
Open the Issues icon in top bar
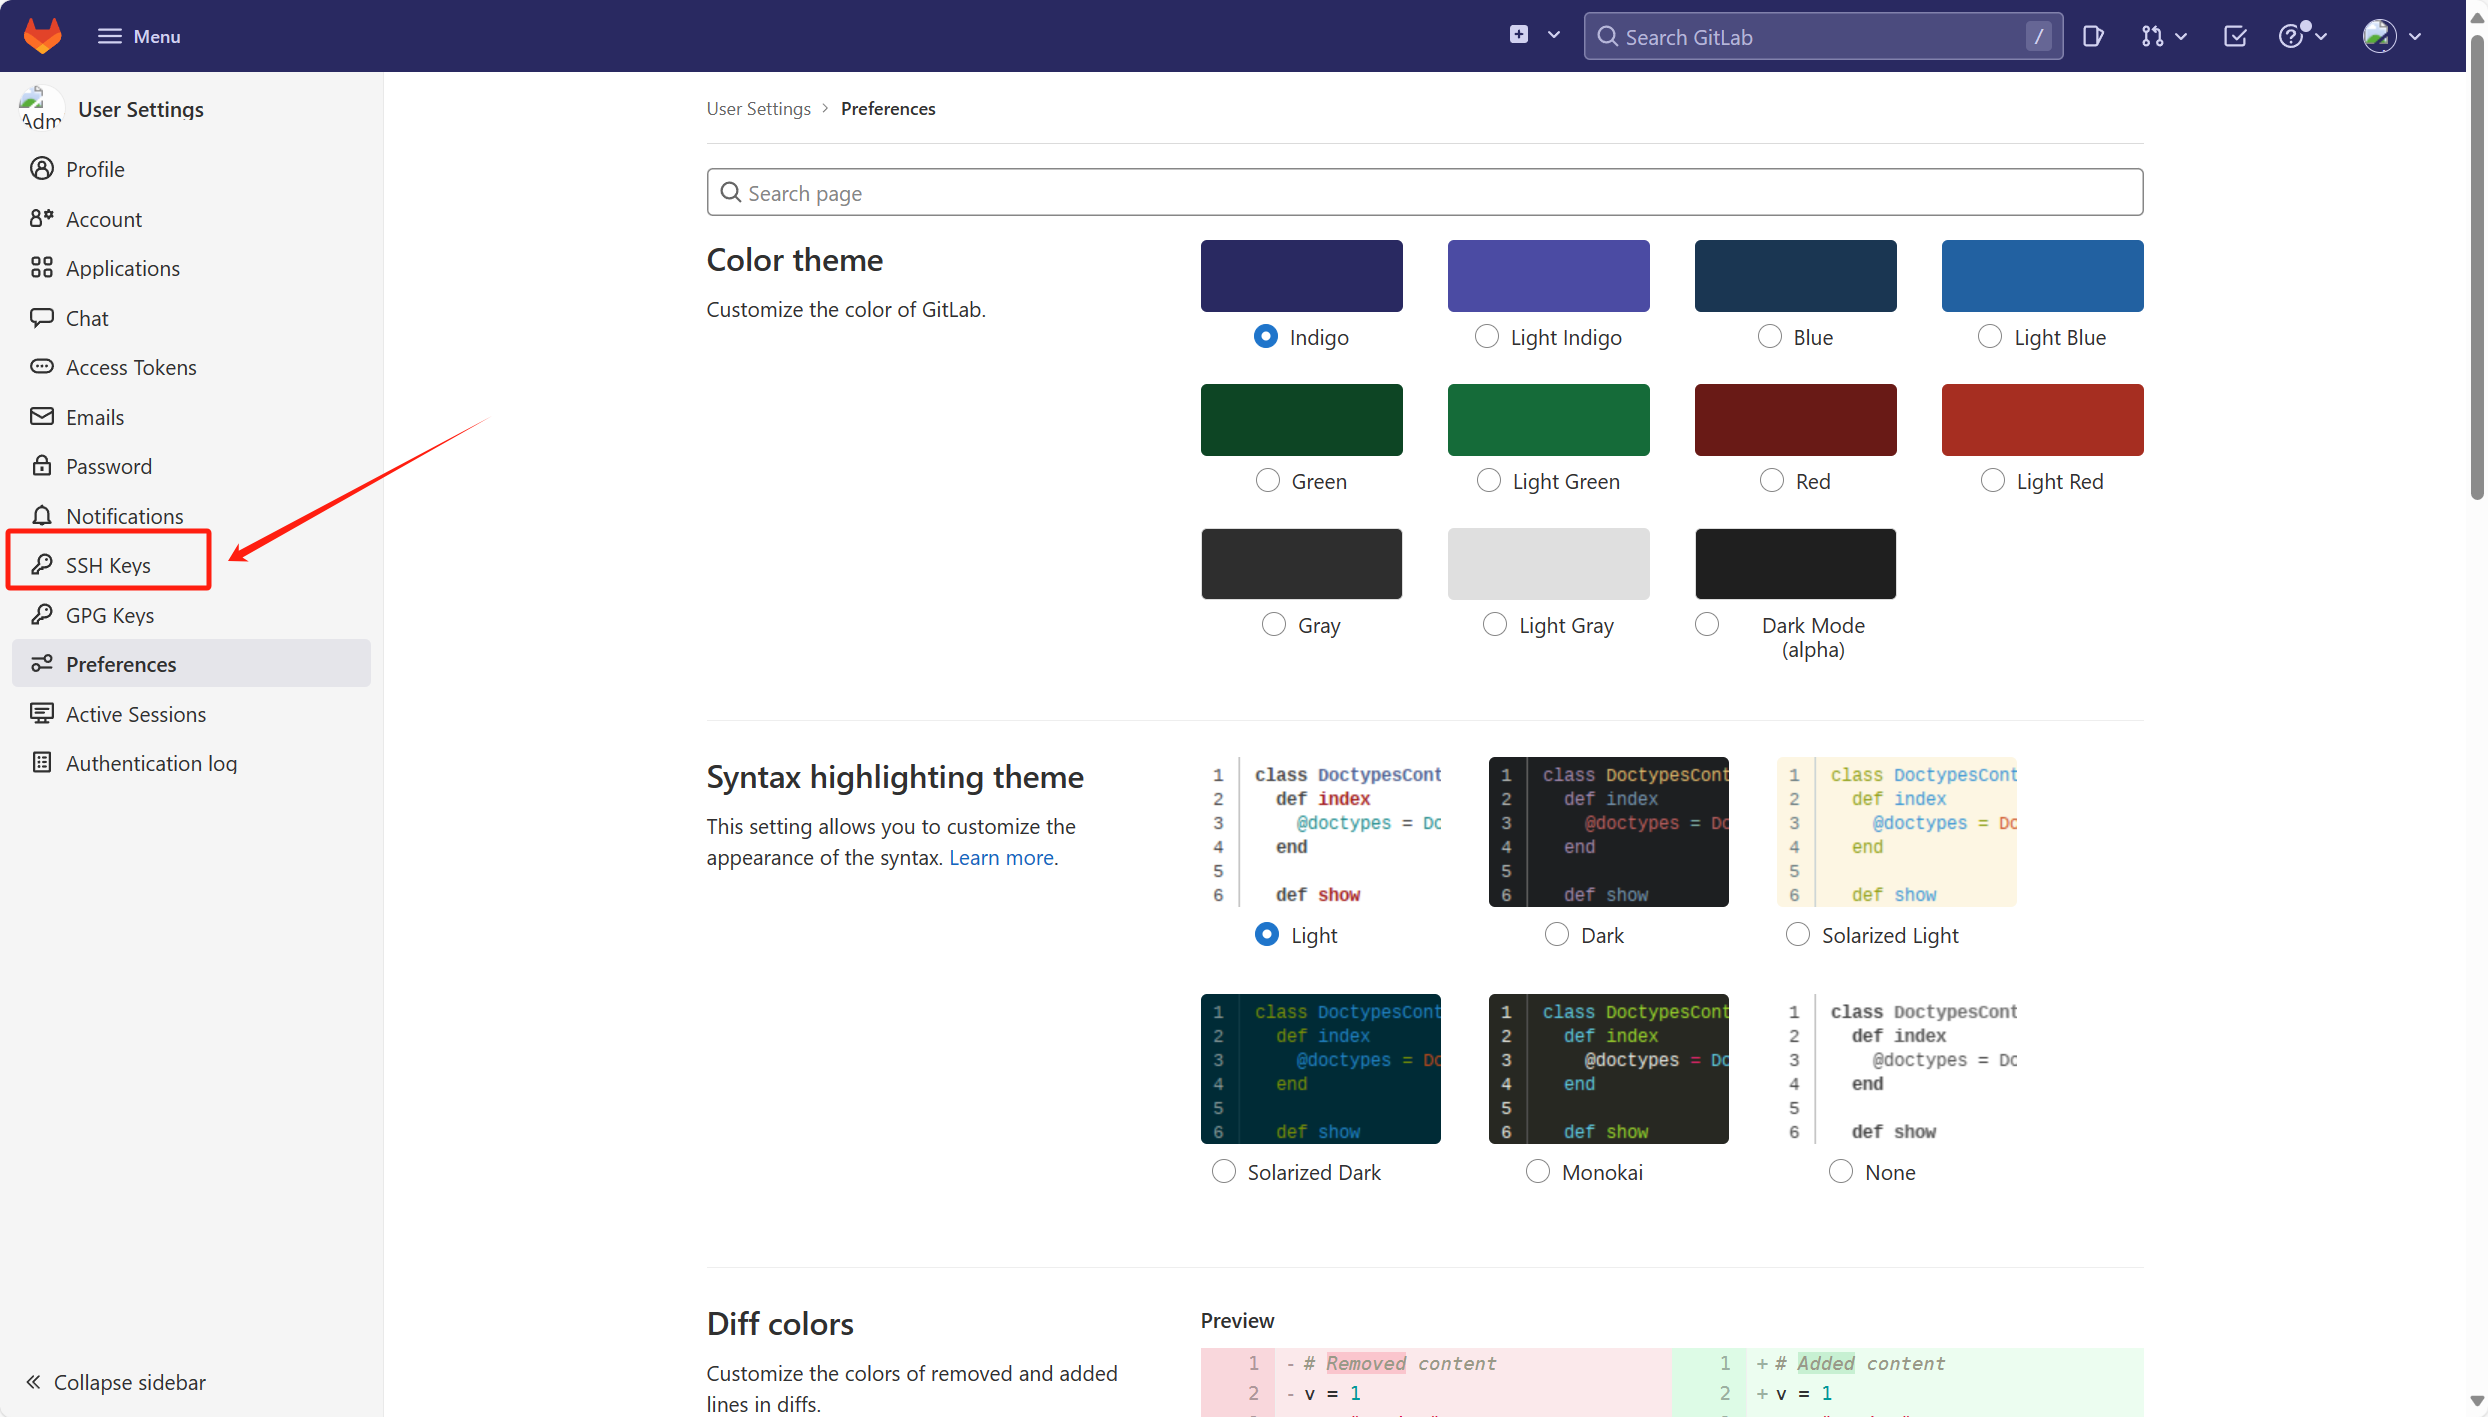pos(2092,37)
